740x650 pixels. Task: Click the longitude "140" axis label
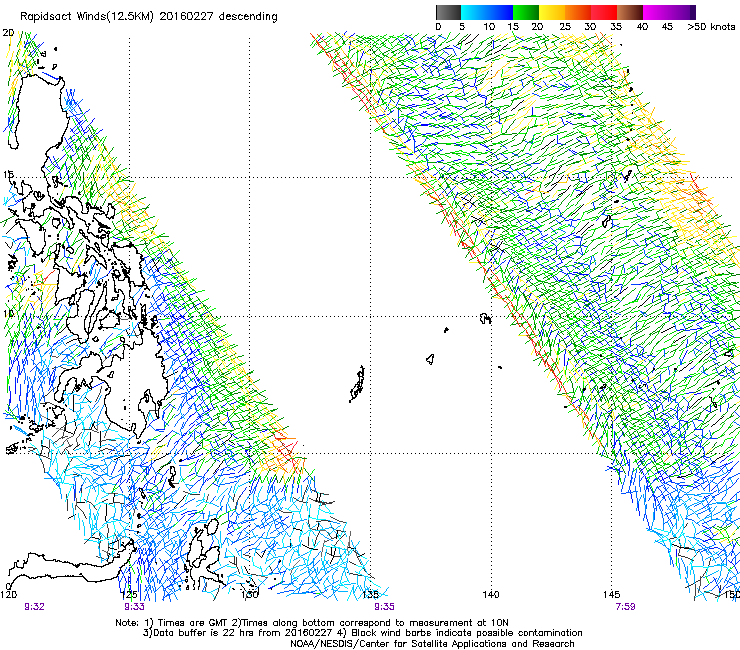491,594
